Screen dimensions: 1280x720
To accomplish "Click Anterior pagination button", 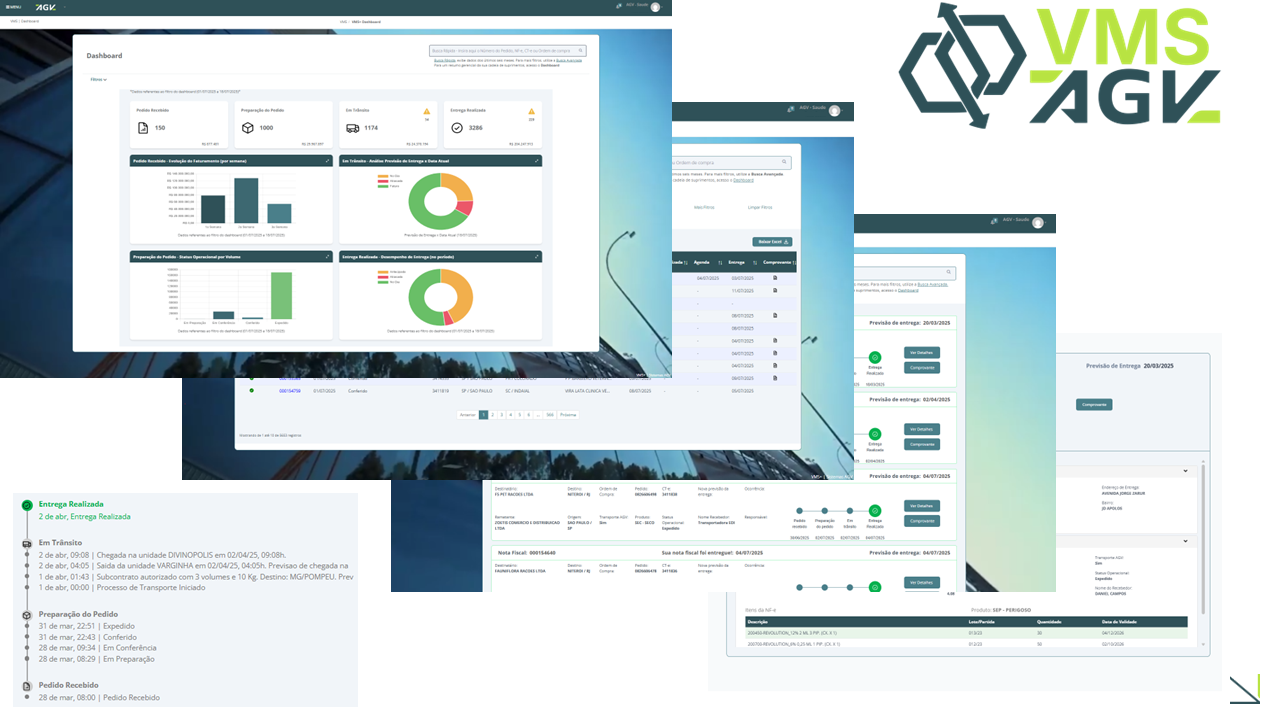I will [x=467, y=414].
